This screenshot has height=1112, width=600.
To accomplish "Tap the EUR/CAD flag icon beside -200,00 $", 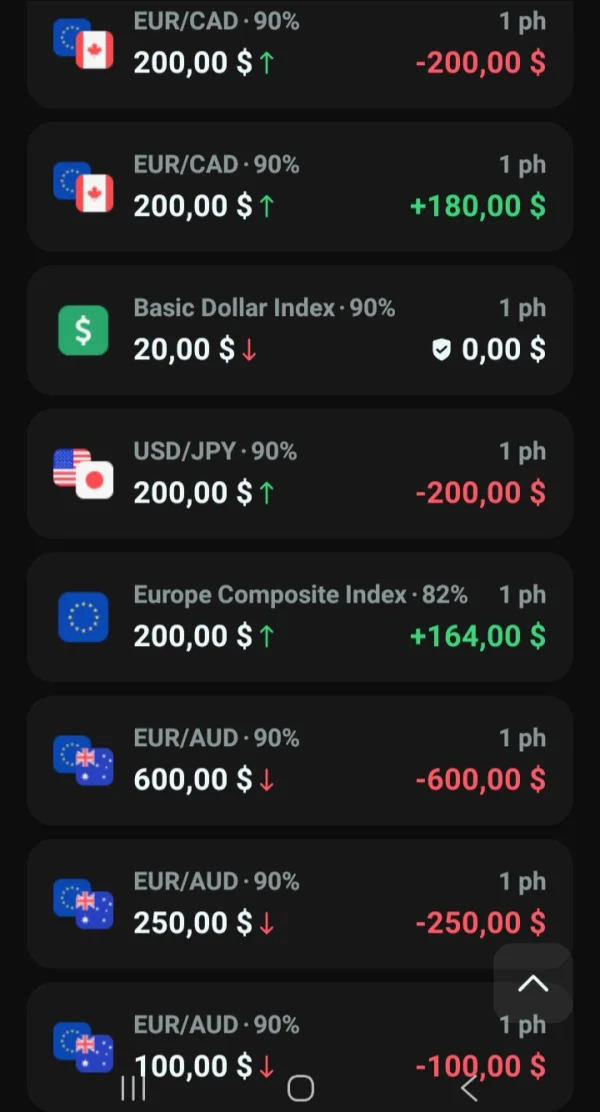I will (x=83, y=44).
